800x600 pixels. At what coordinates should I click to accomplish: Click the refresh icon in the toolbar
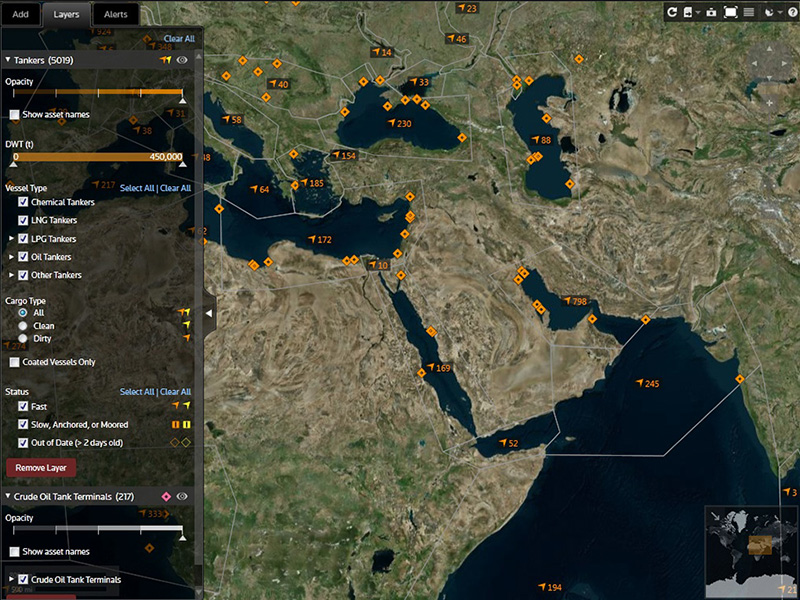(672, 12)
